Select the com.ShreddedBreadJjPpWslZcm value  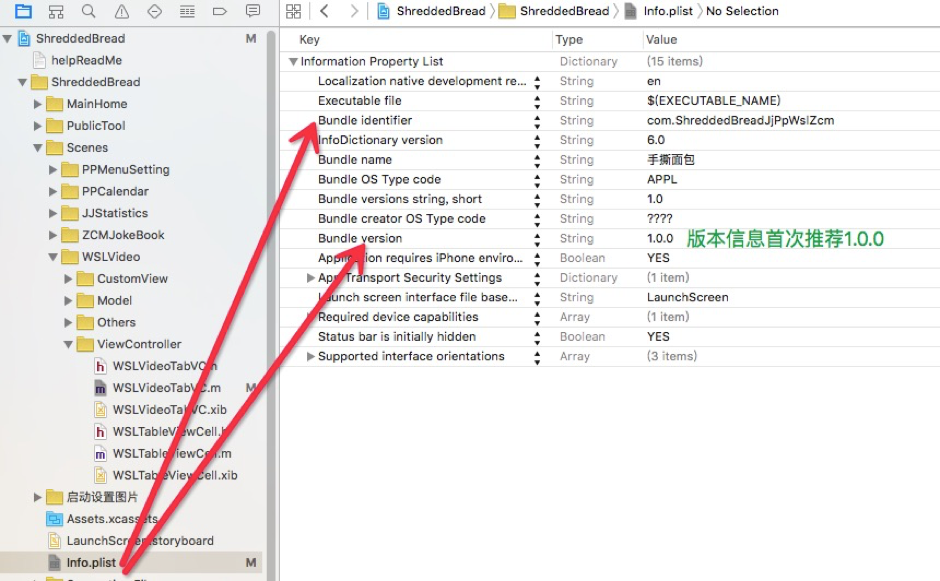pos(740,121)
